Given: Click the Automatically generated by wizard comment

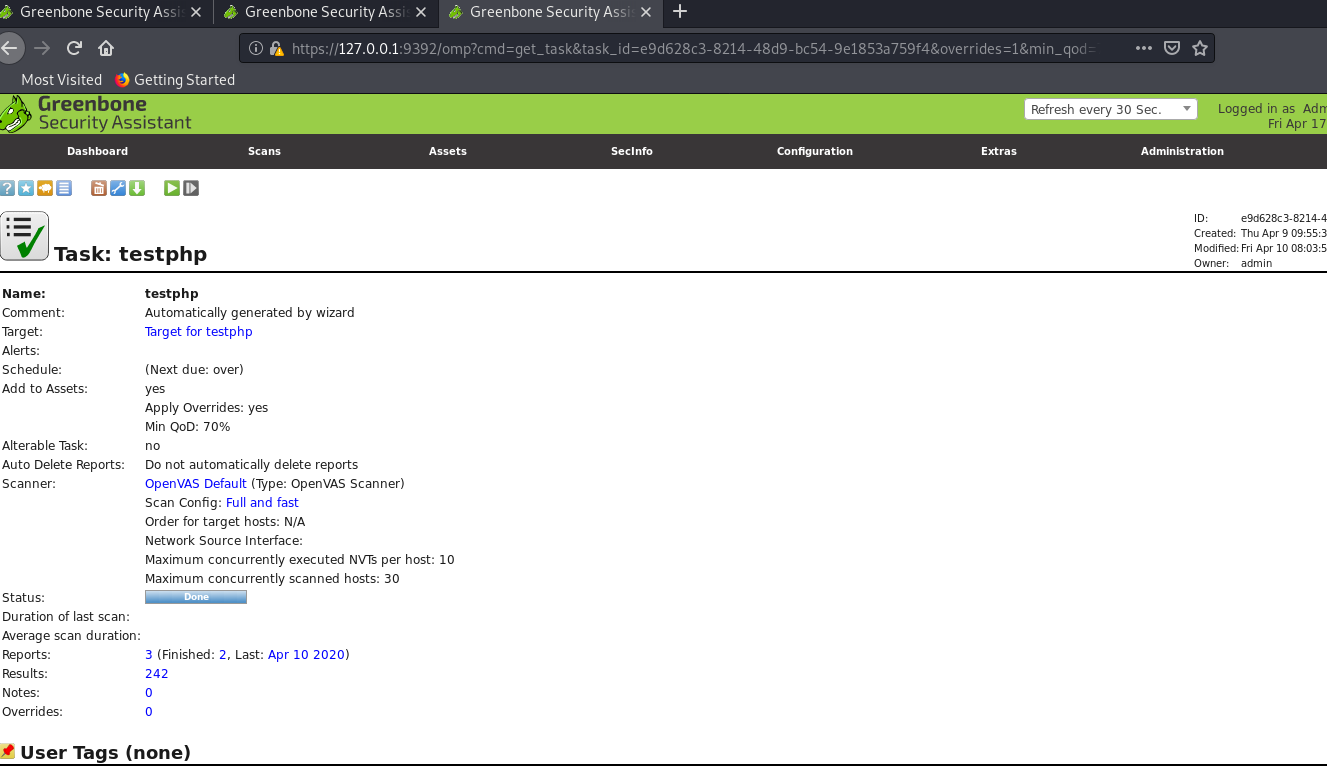Looking at the screenshot, I should pyautogui.click(x=250, y=312).
